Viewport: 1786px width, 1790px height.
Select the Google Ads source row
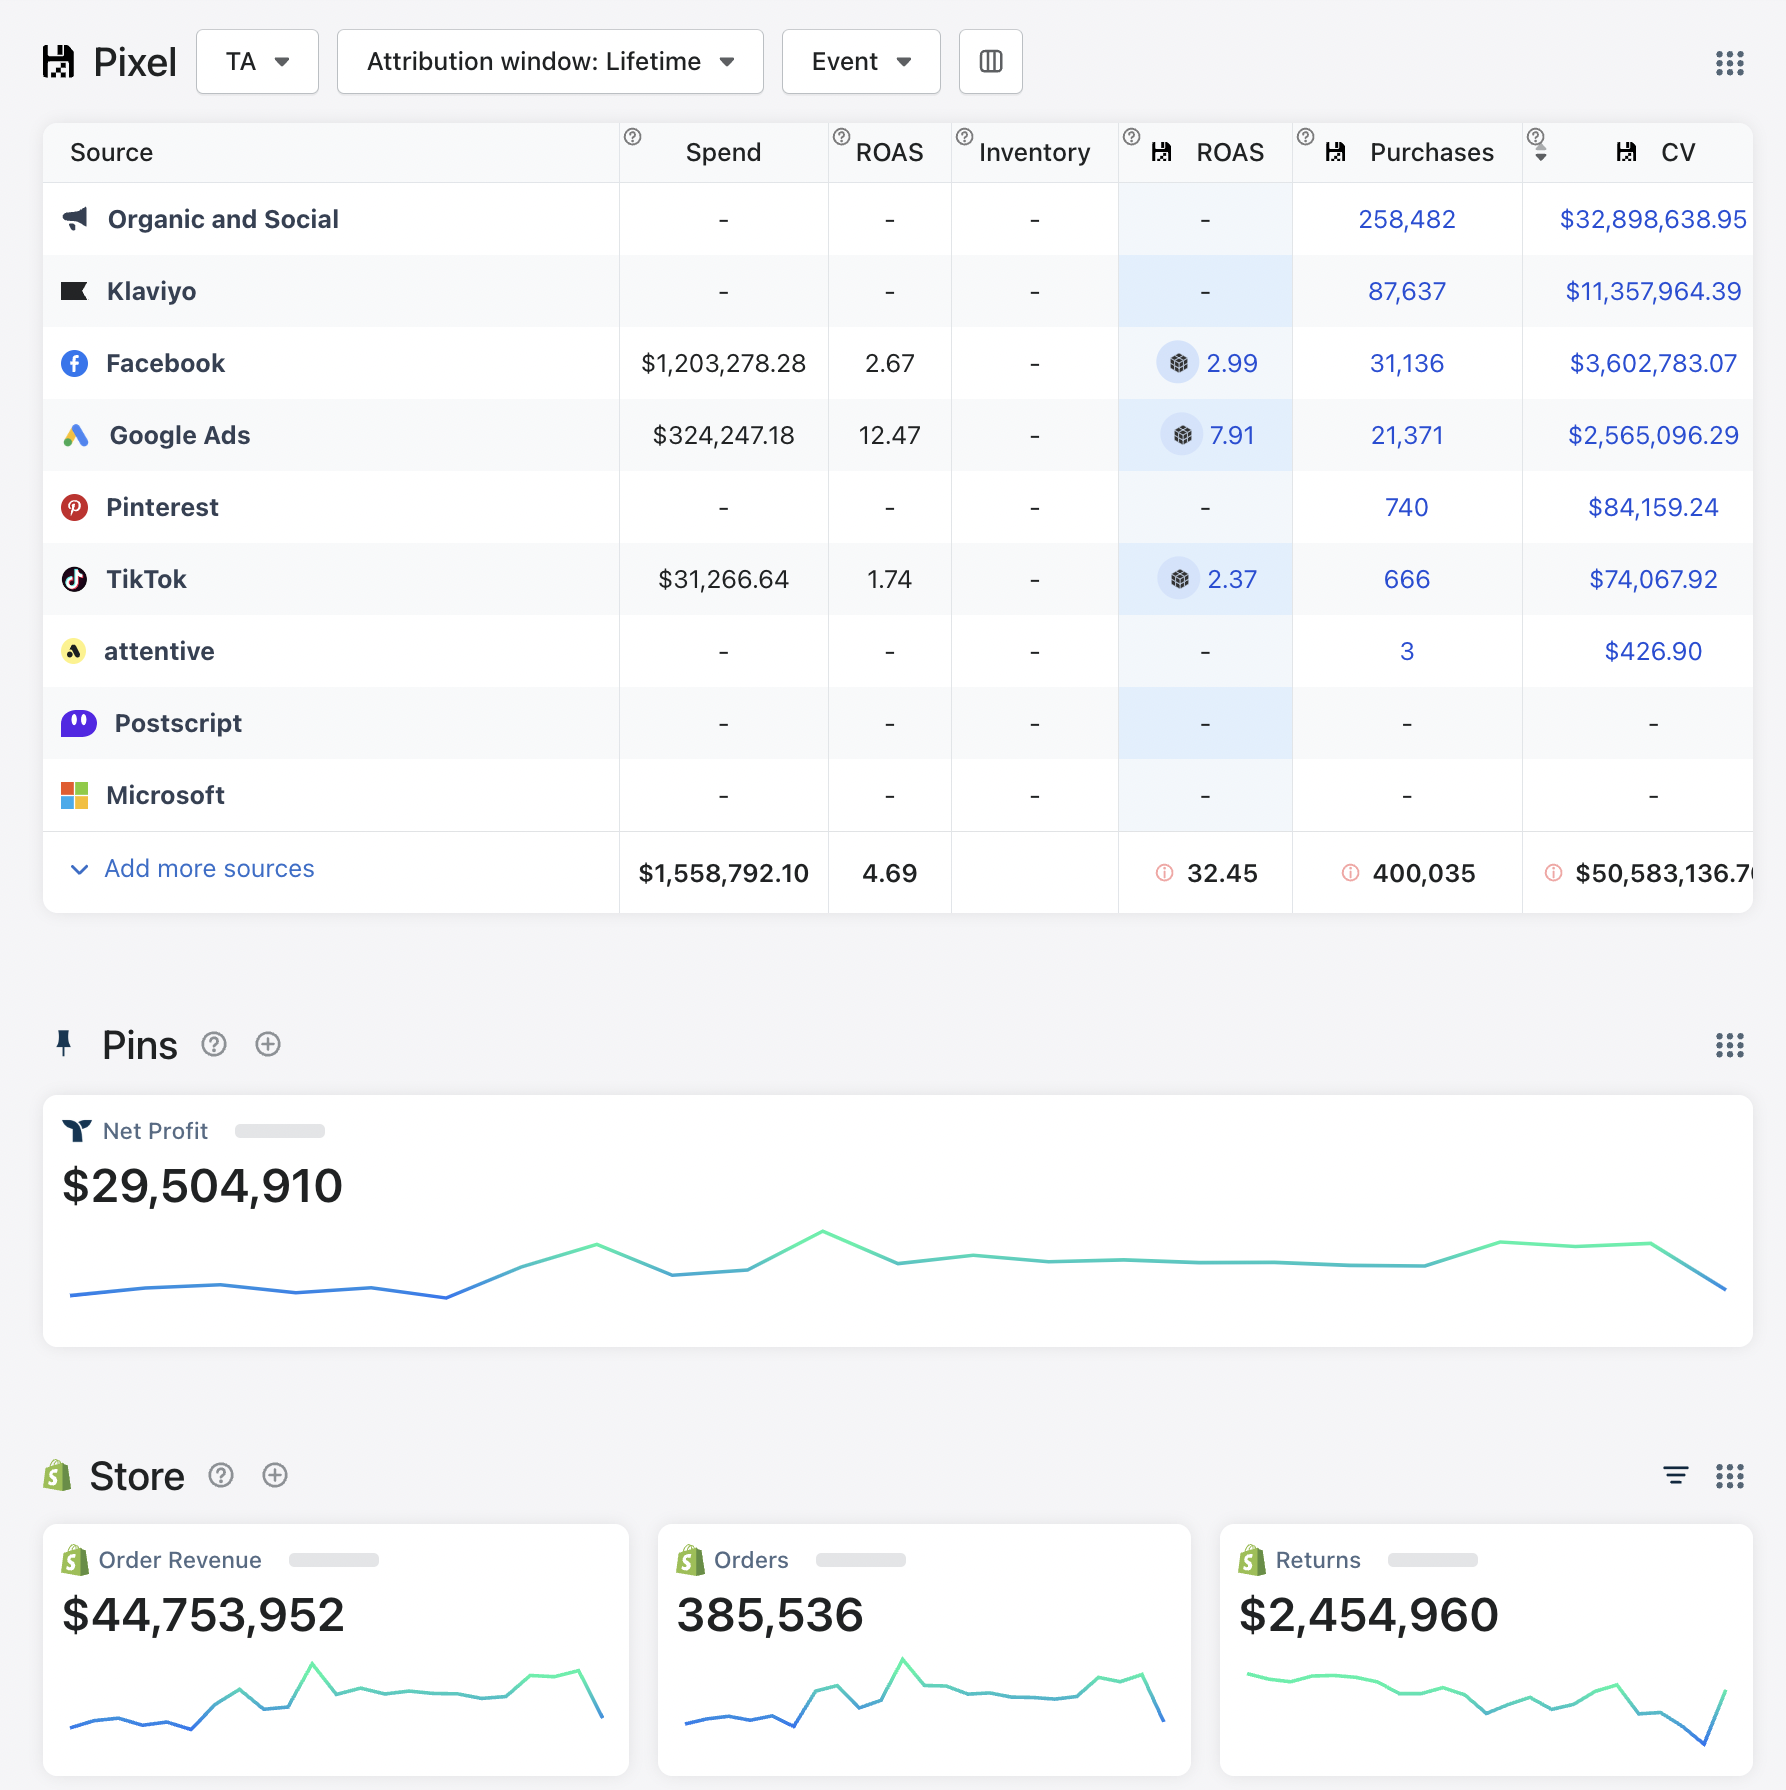point(897,435)
